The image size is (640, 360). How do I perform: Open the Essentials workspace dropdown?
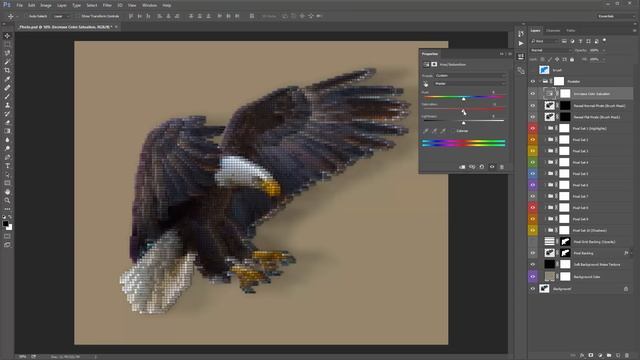[615, 16]
